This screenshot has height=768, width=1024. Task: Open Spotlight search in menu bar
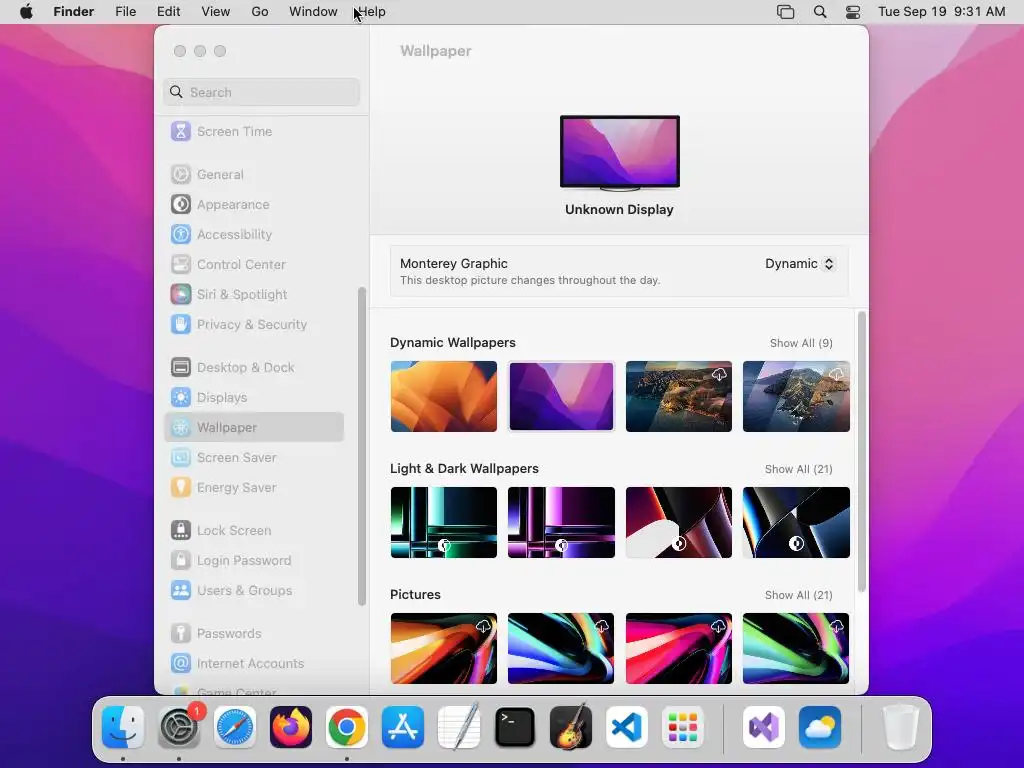point(820,12)
